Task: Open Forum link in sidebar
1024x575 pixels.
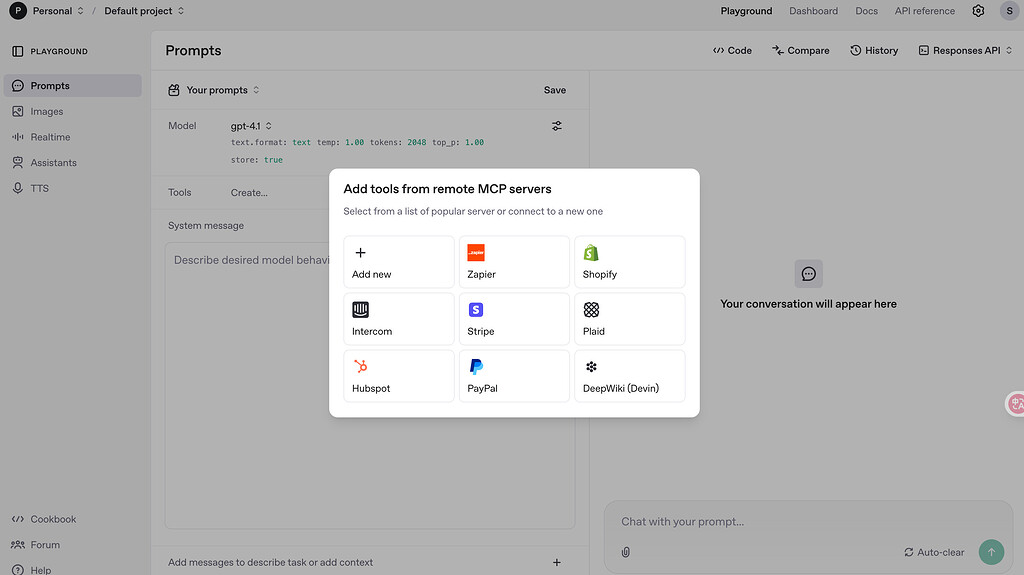Action: [36, 545]
